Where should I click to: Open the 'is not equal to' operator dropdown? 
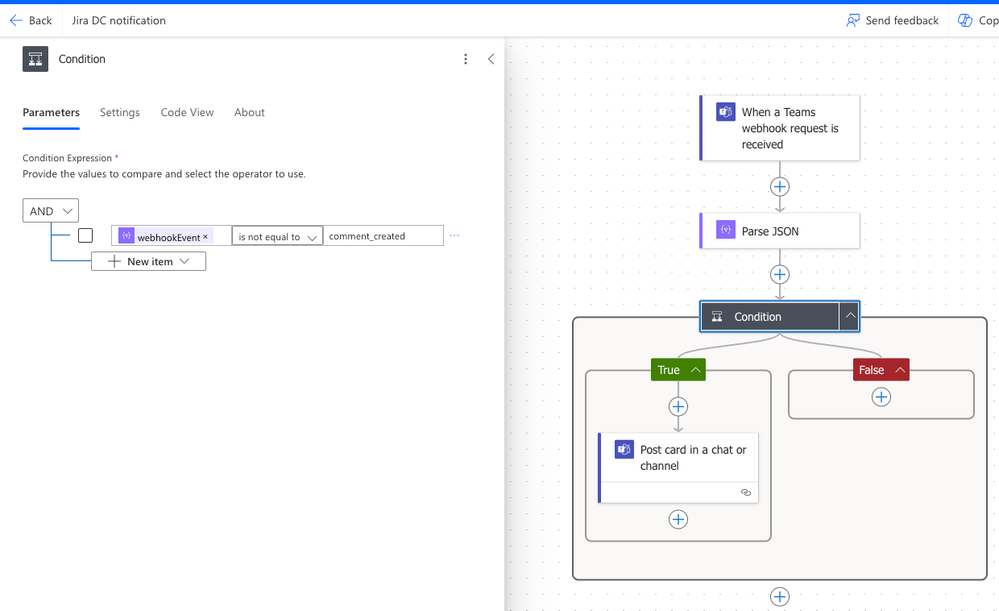[x=277, y=236]
